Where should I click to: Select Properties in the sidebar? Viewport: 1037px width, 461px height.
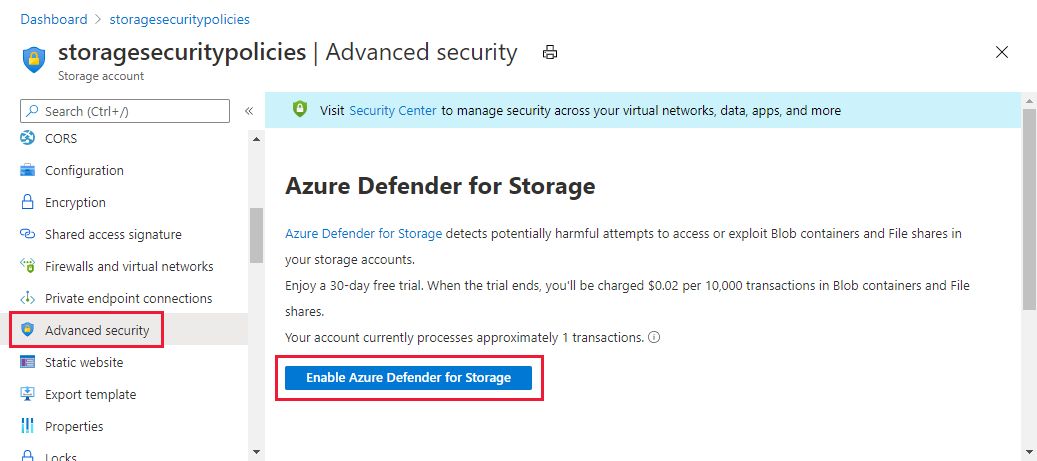click(x=74, y=426)
